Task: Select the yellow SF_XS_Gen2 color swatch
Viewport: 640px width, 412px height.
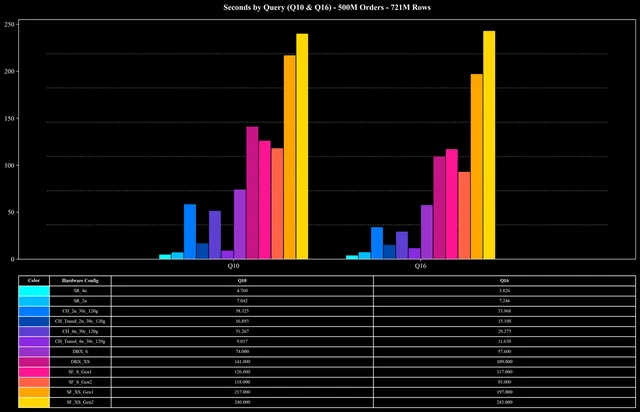Action: 34,402
